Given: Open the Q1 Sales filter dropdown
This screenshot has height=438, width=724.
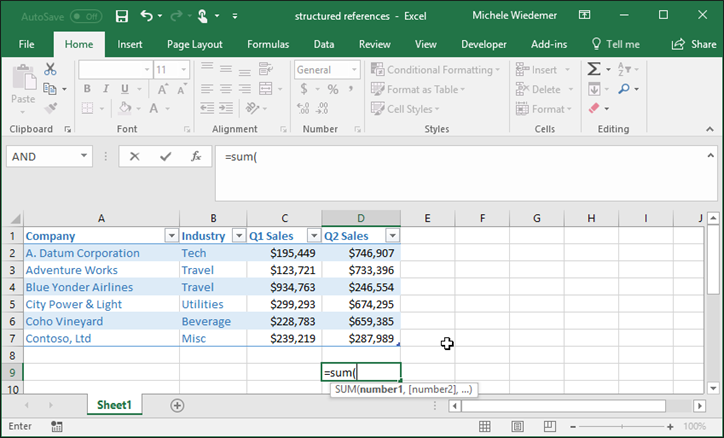Looking at the screenshot, I should (314, 236).
